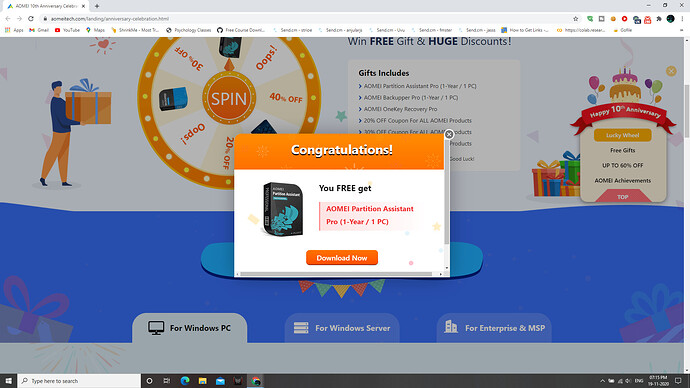Click the Windows taskbar search box
The image size is (690, 388).
pos(79,381)
